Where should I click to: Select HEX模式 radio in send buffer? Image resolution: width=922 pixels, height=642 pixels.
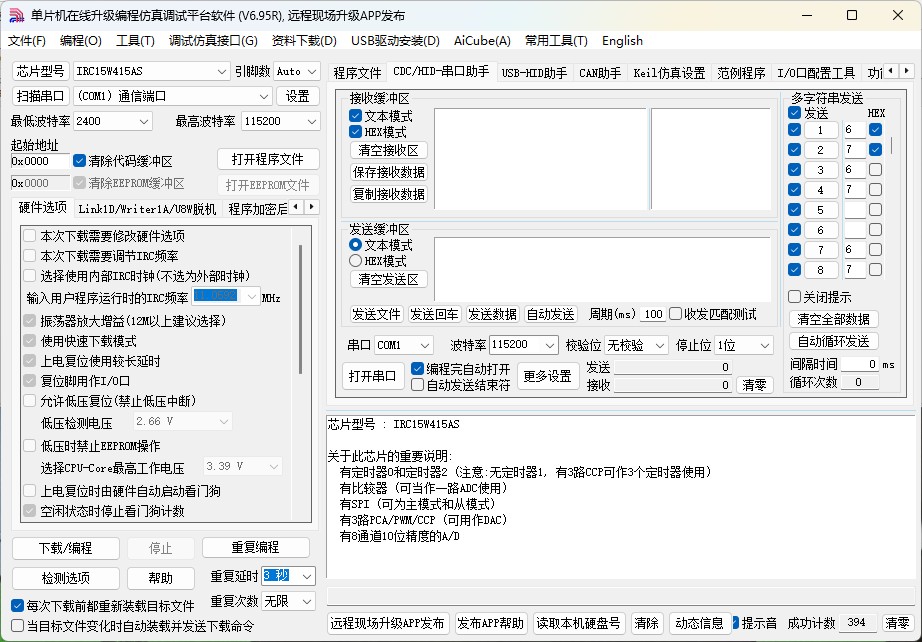point(356,260)
